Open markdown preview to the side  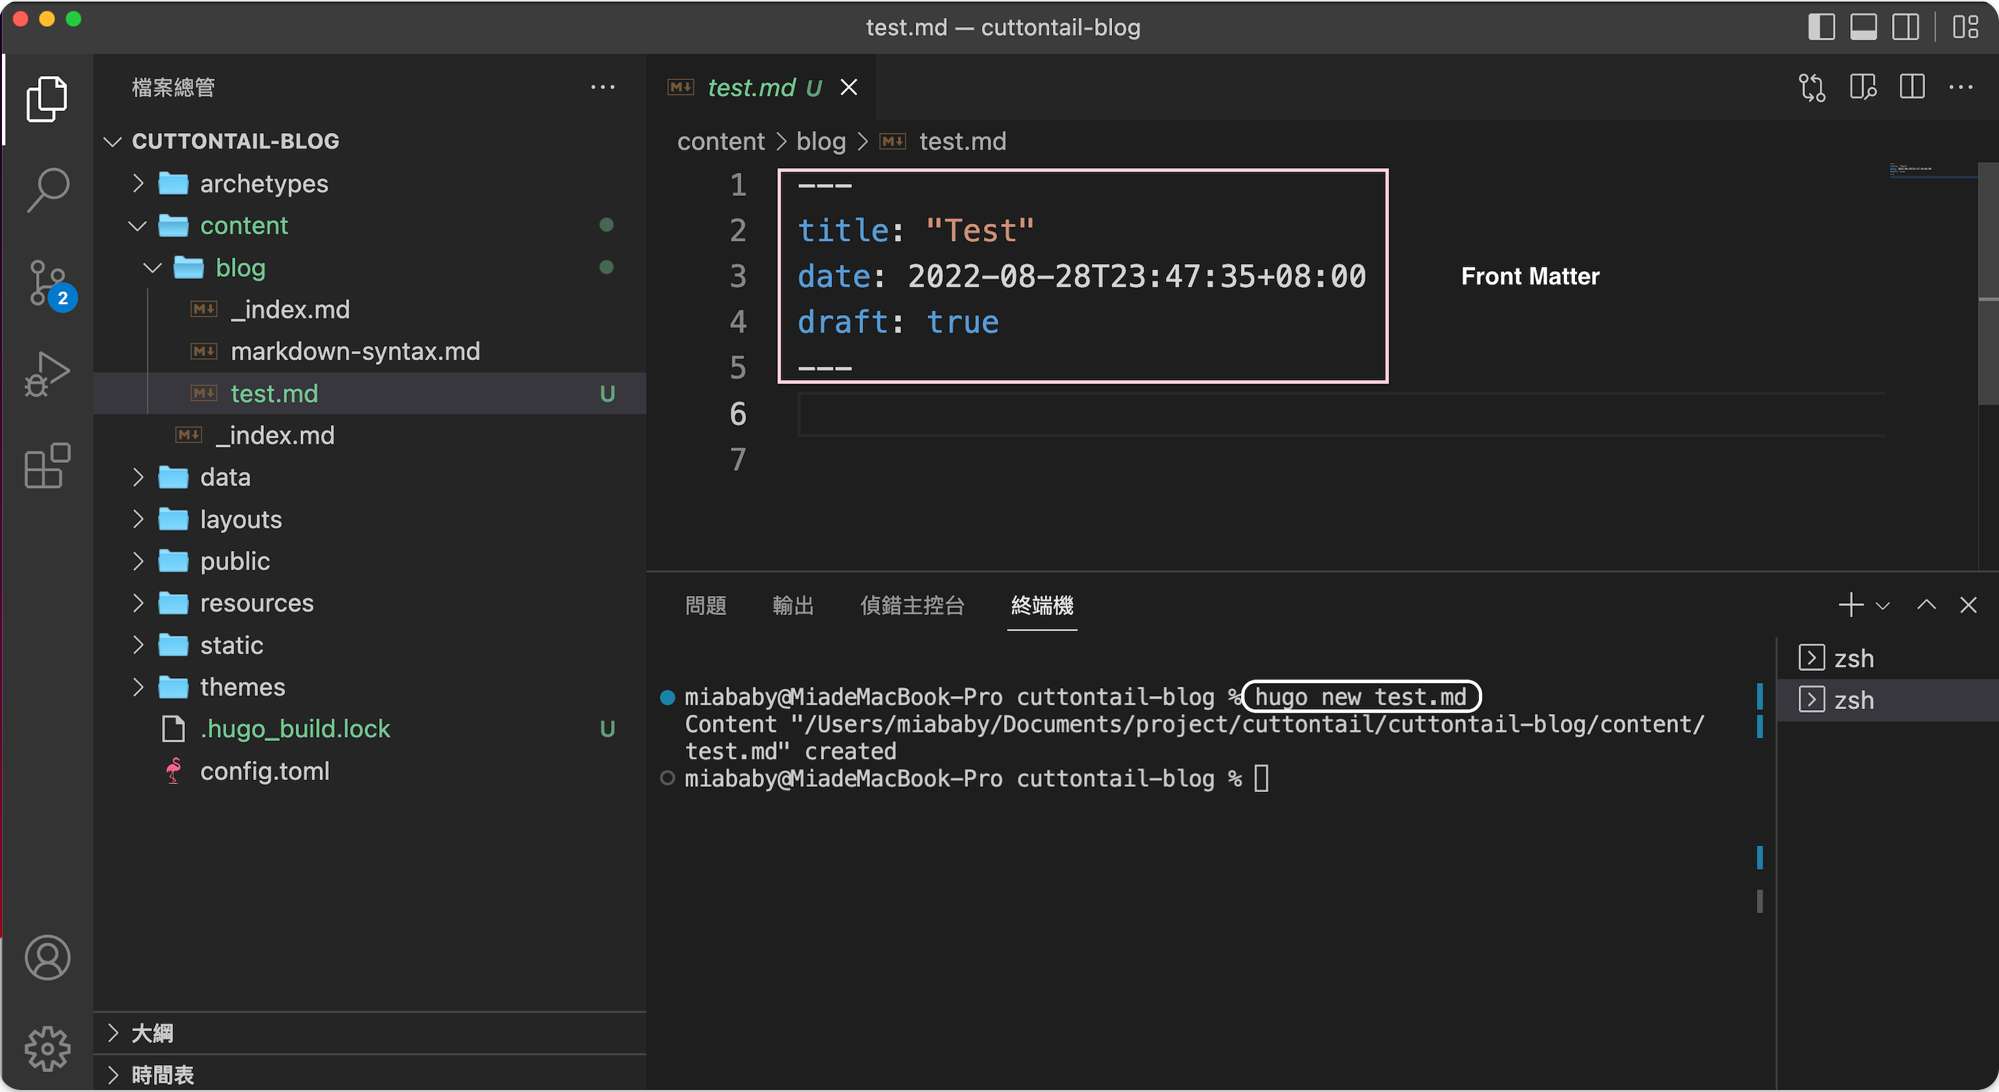click(1862, 88)
